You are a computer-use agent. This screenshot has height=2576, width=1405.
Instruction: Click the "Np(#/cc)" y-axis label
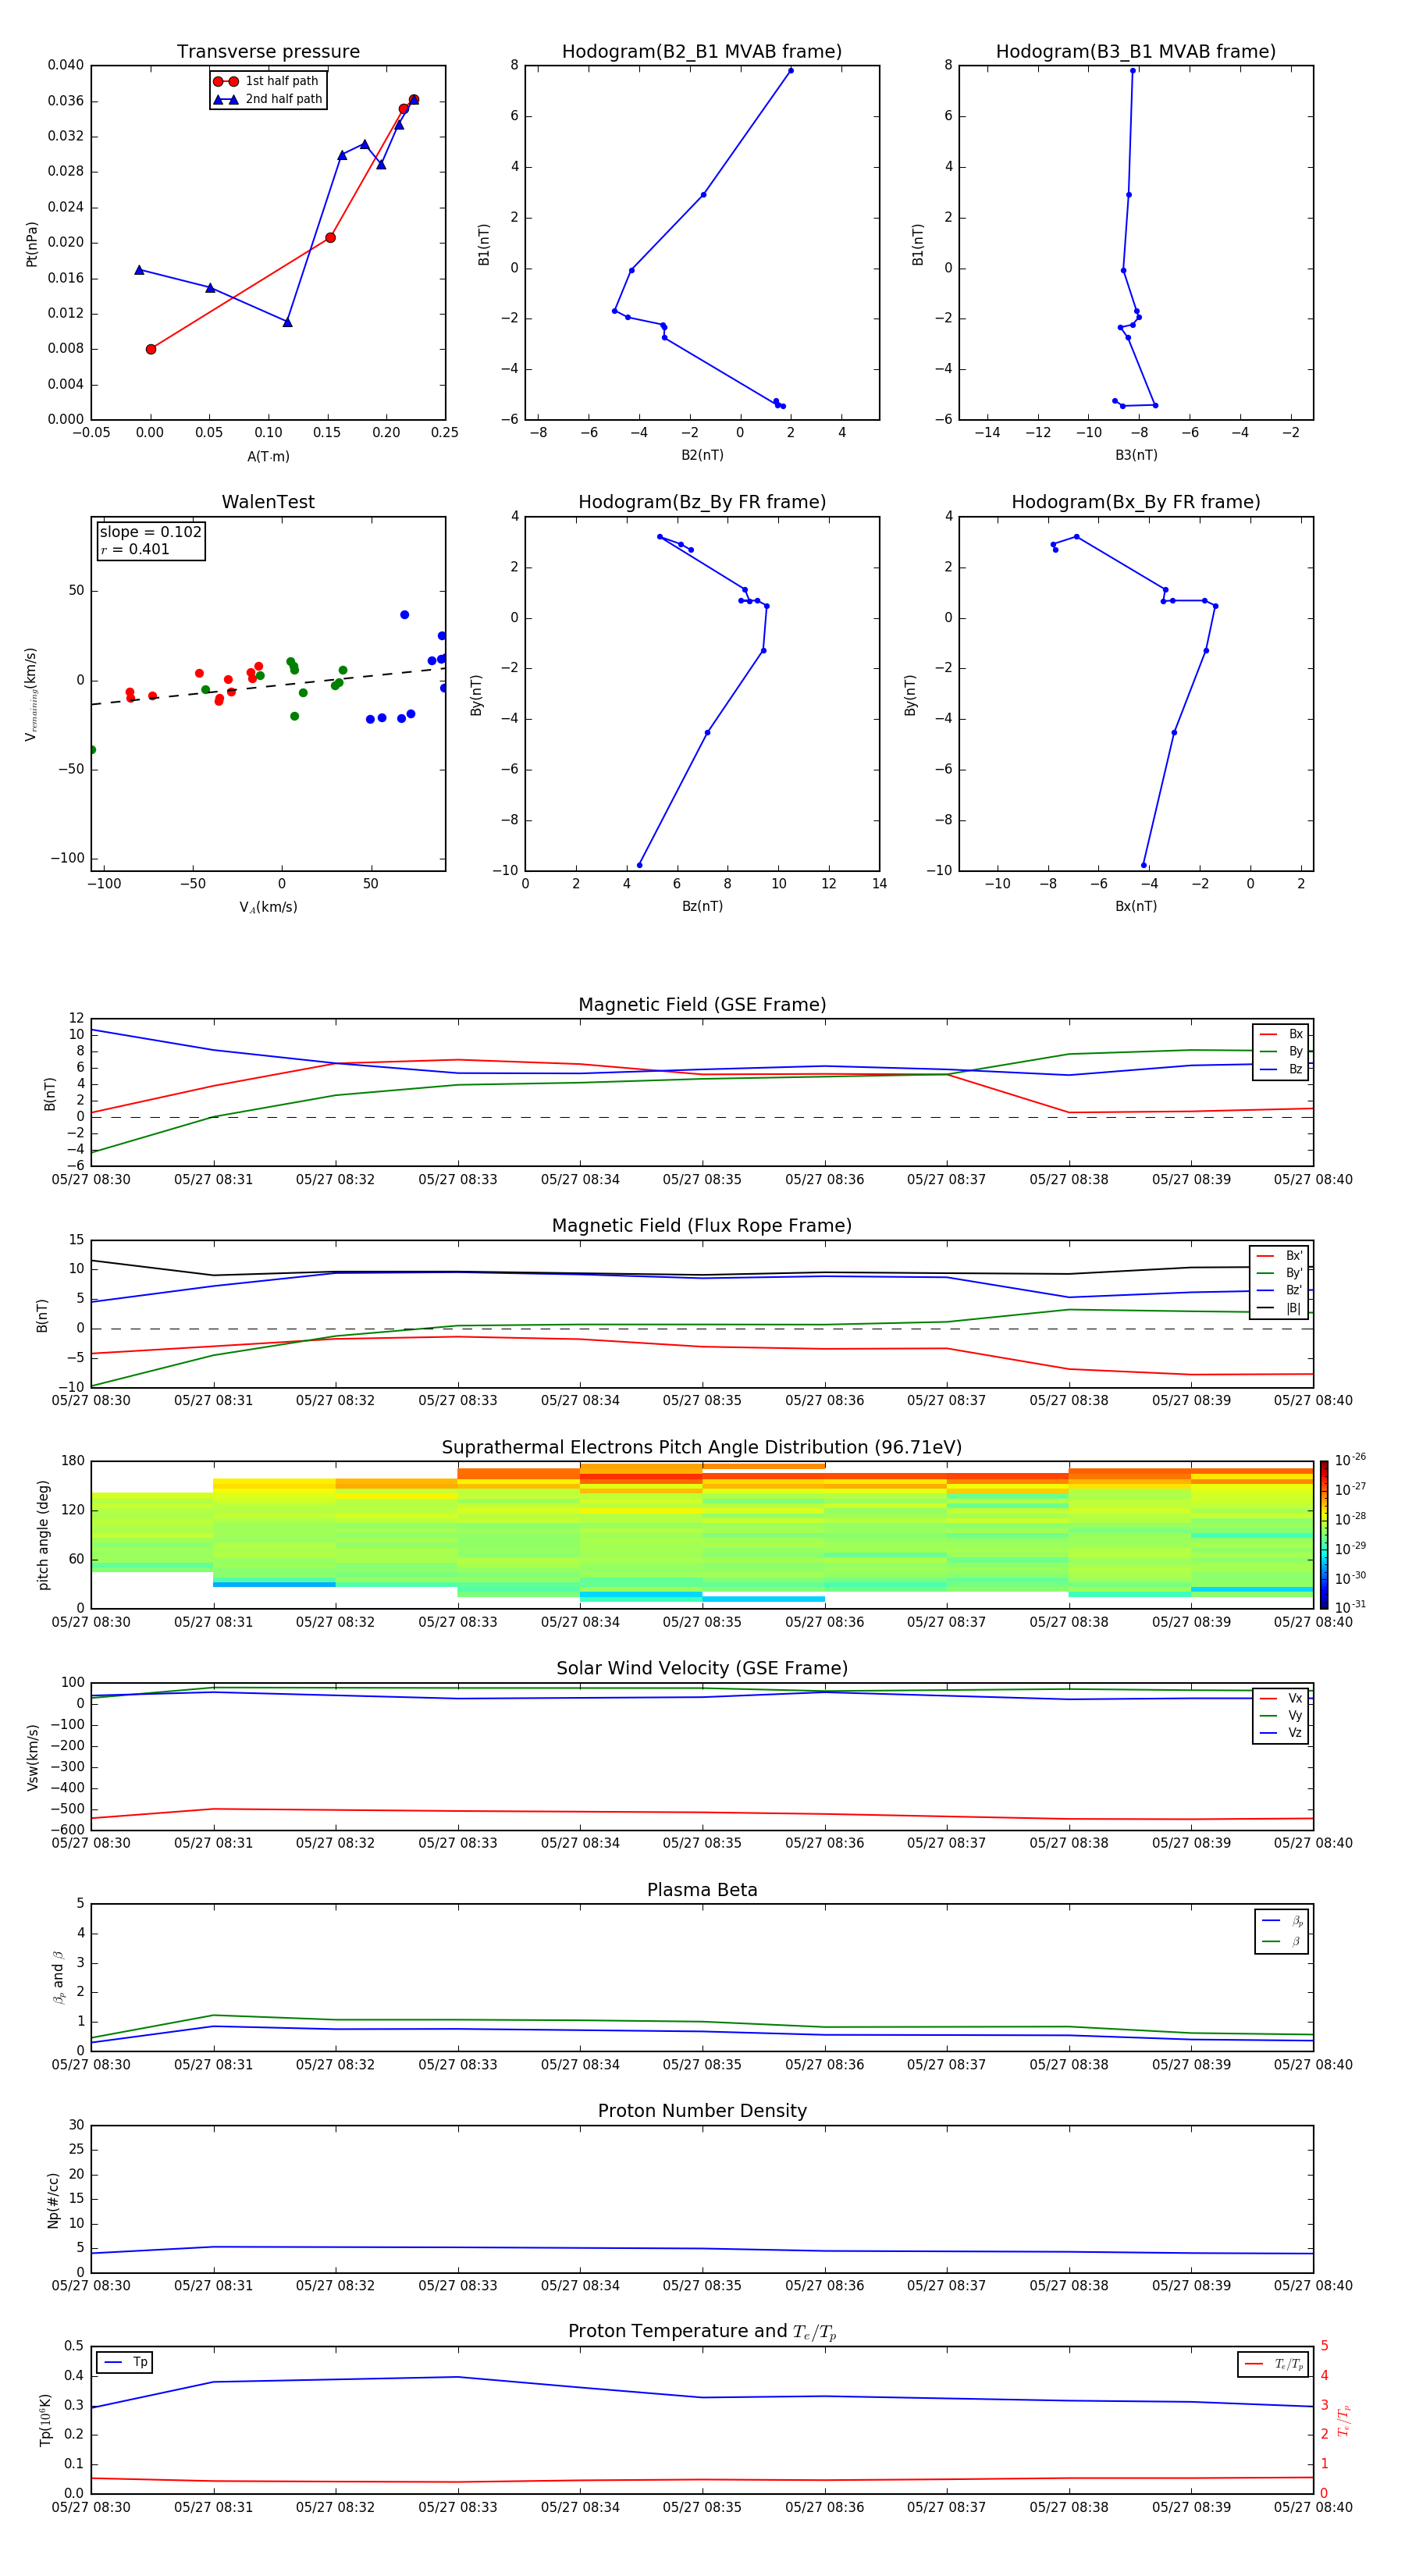coord(53,2200)
